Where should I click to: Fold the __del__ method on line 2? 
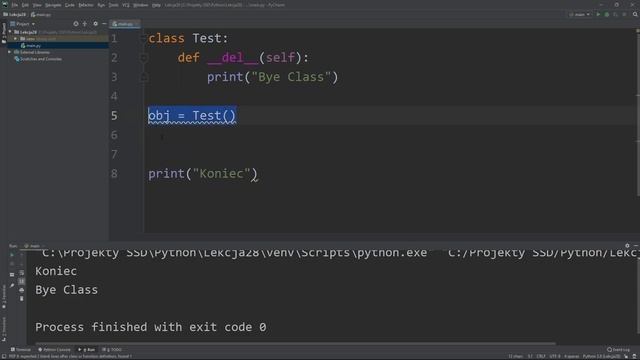[144, 58]
